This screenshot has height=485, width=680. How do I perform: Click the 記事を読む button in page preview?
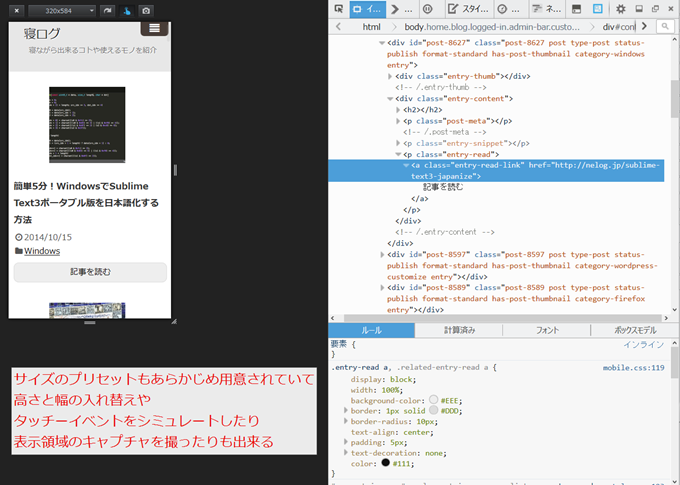[x=90, y=272]
